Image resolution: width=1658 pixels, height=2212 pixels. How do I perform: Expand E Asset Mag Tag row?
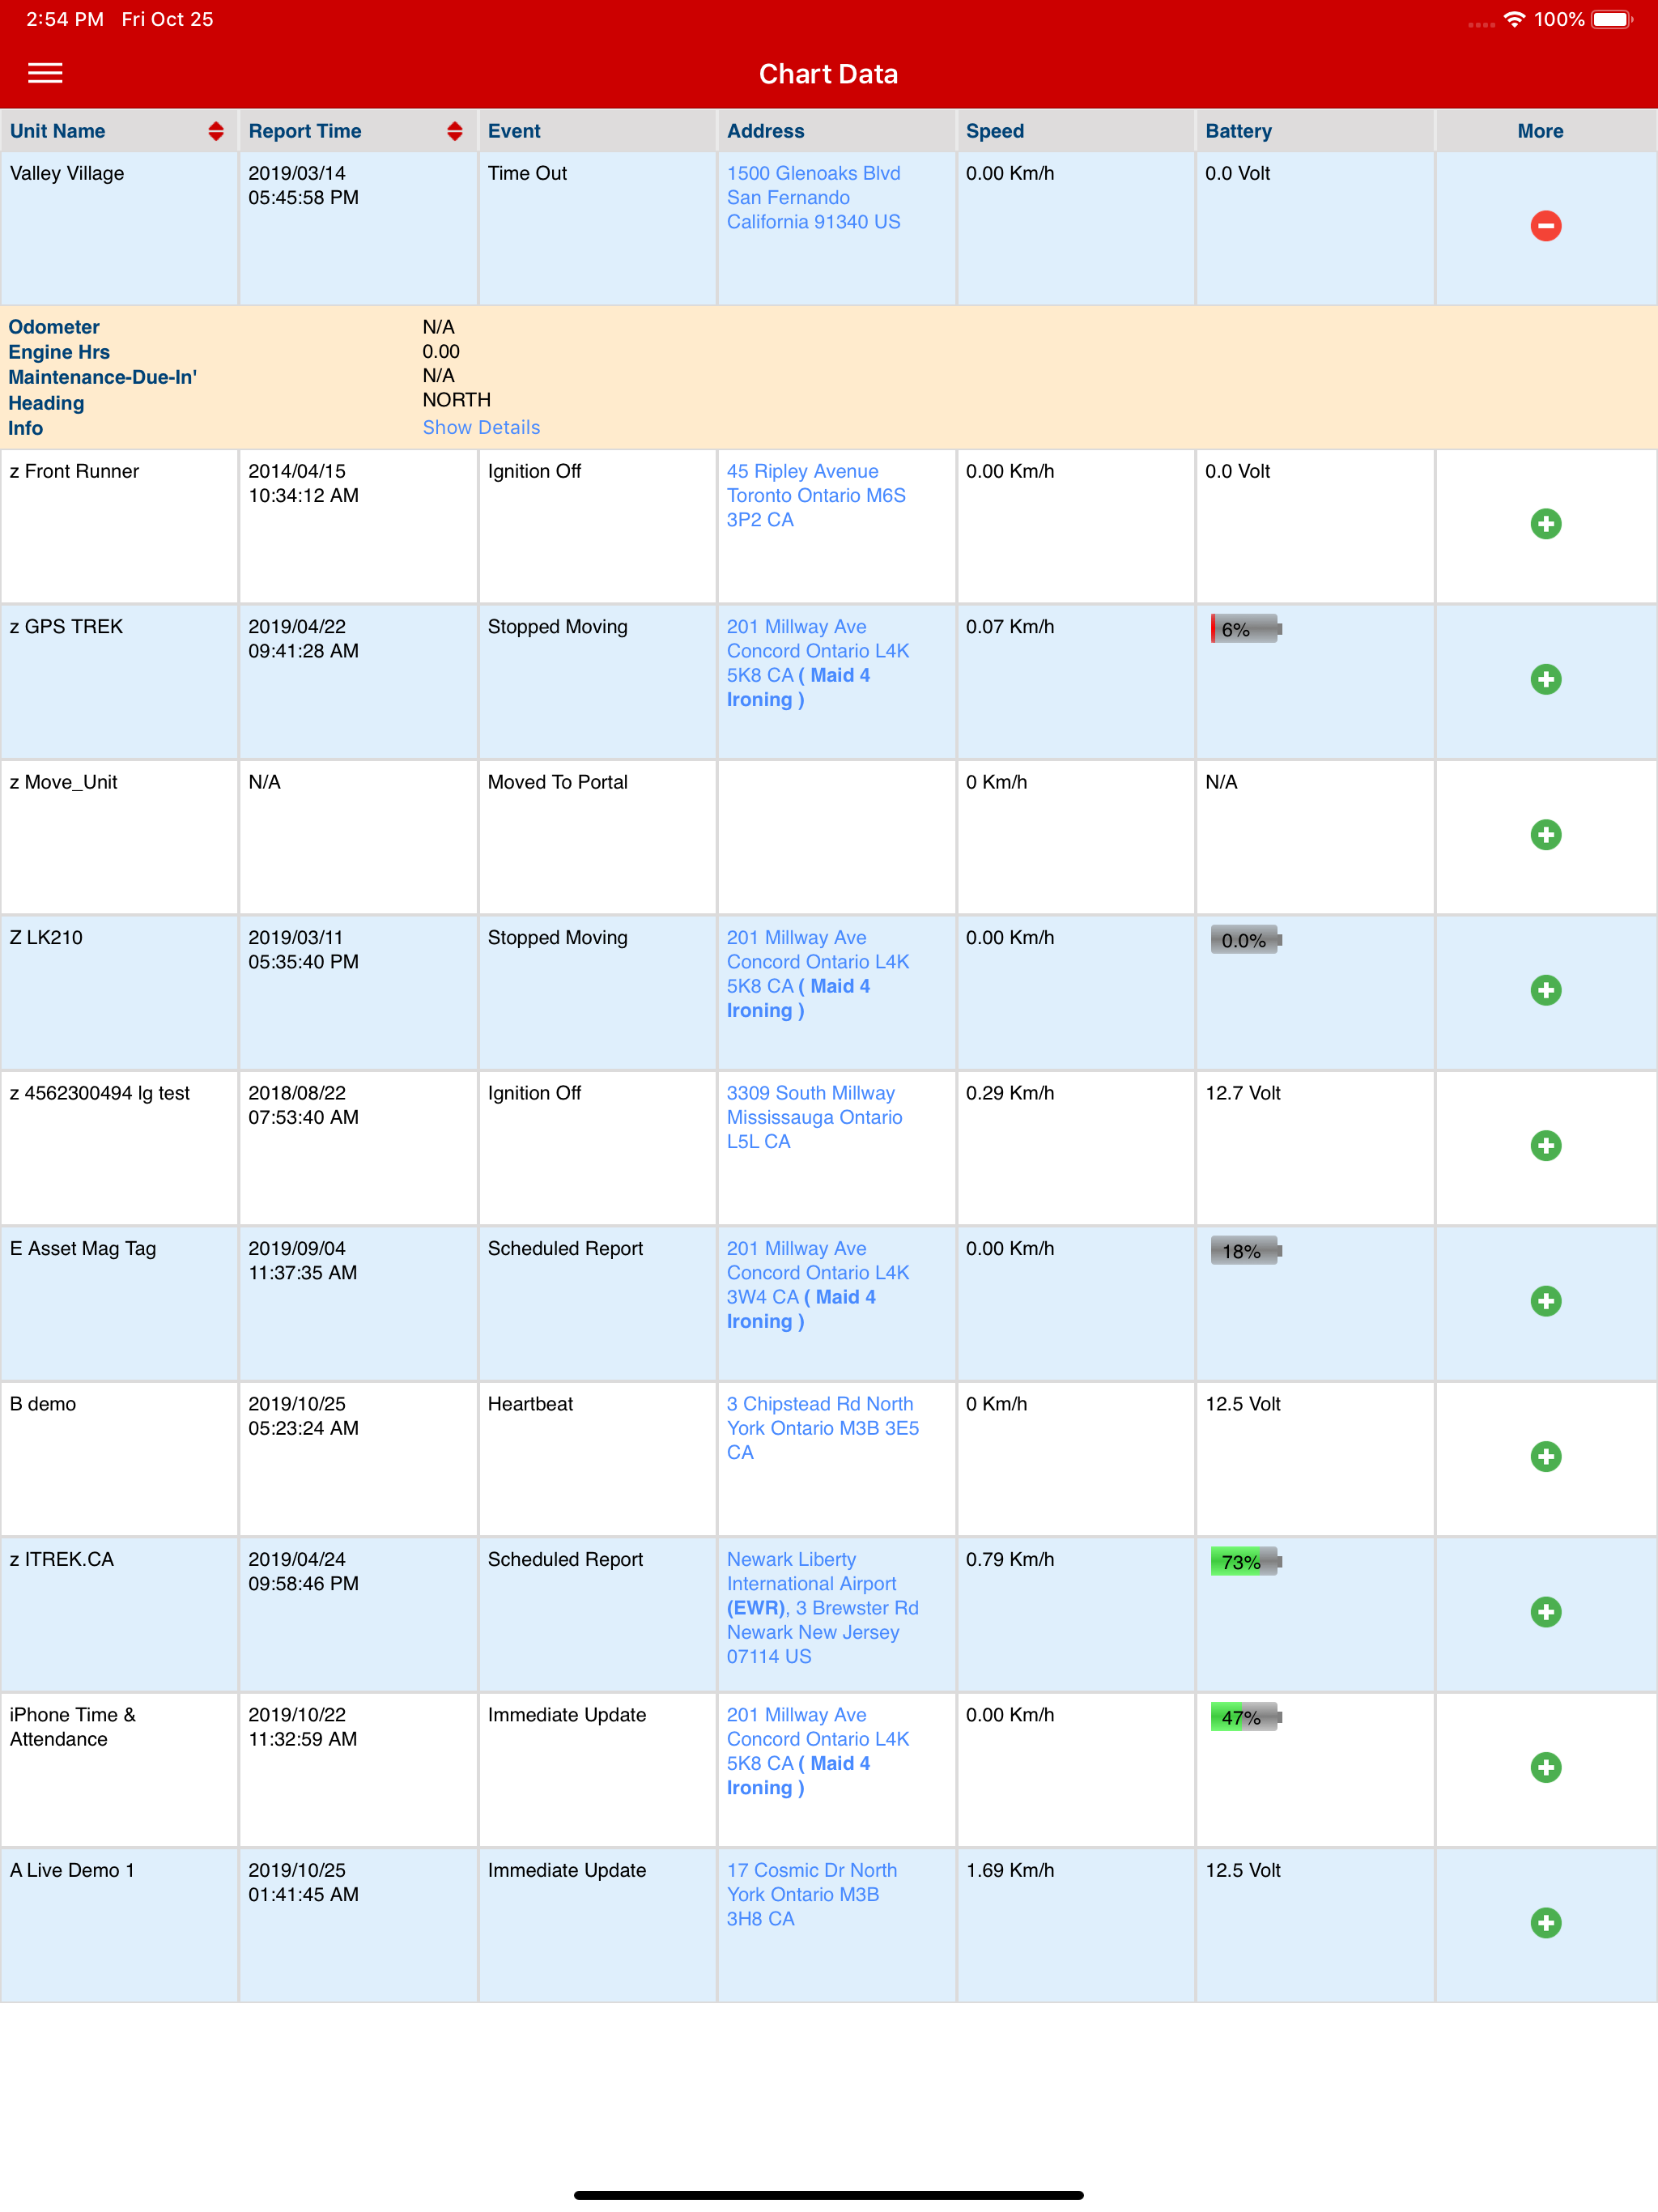(x=1545, y=1301)
